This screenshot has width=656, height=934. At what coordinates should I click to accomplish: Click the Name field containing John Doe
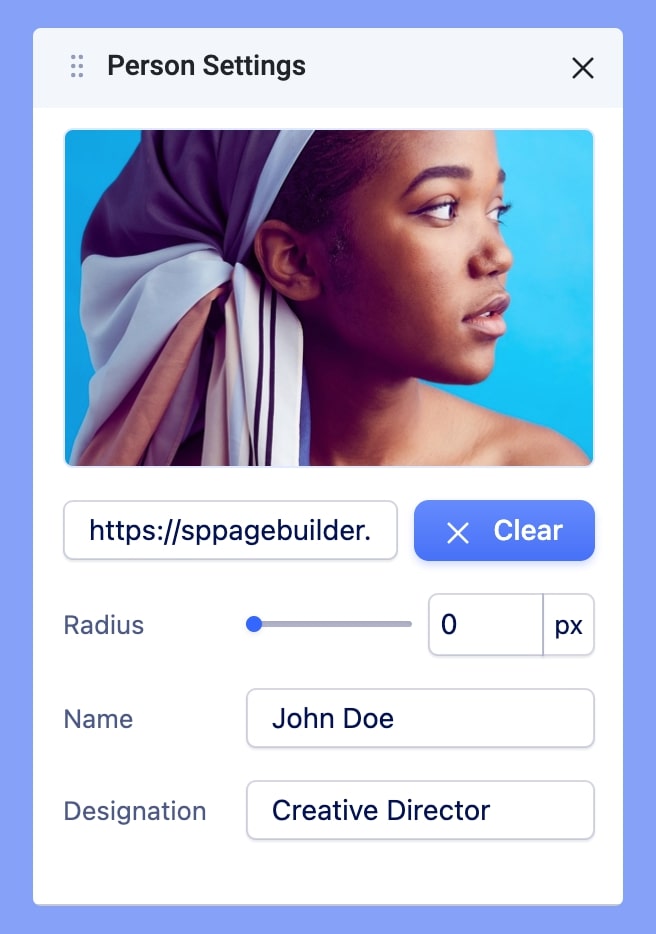tap(420, 718)
